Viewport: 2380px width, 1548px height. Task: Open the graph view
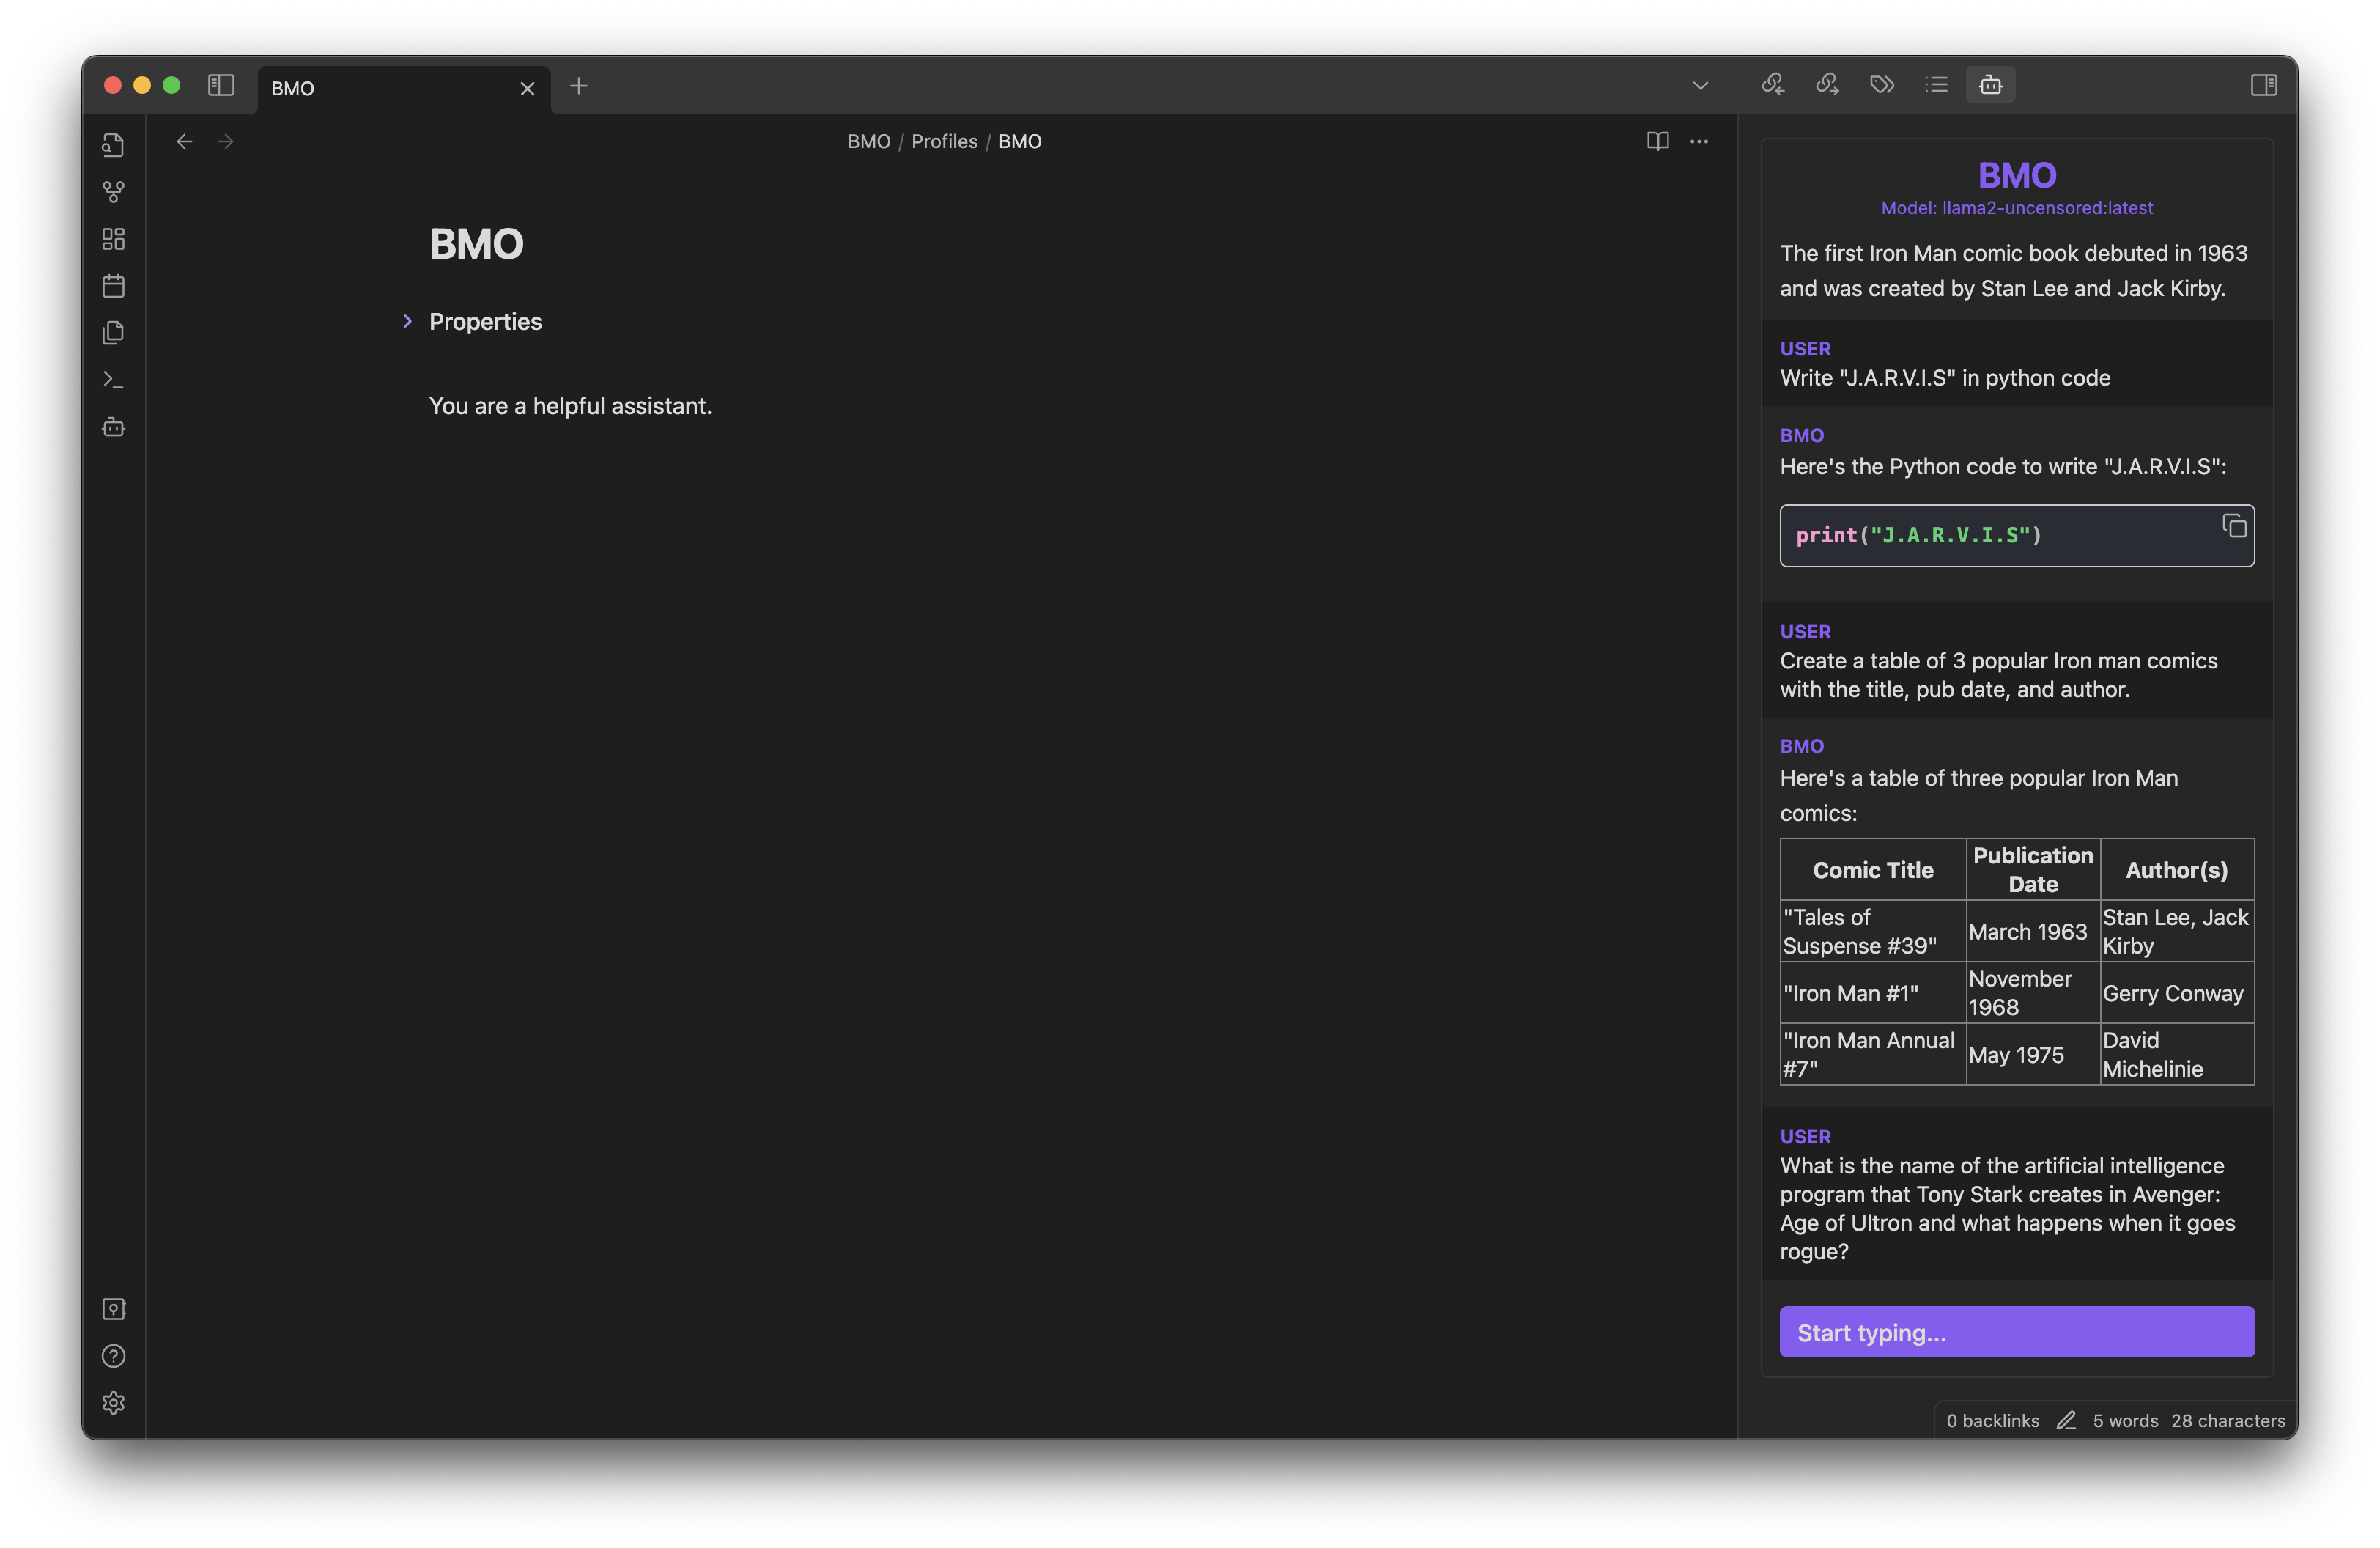[x=114, y=192]
